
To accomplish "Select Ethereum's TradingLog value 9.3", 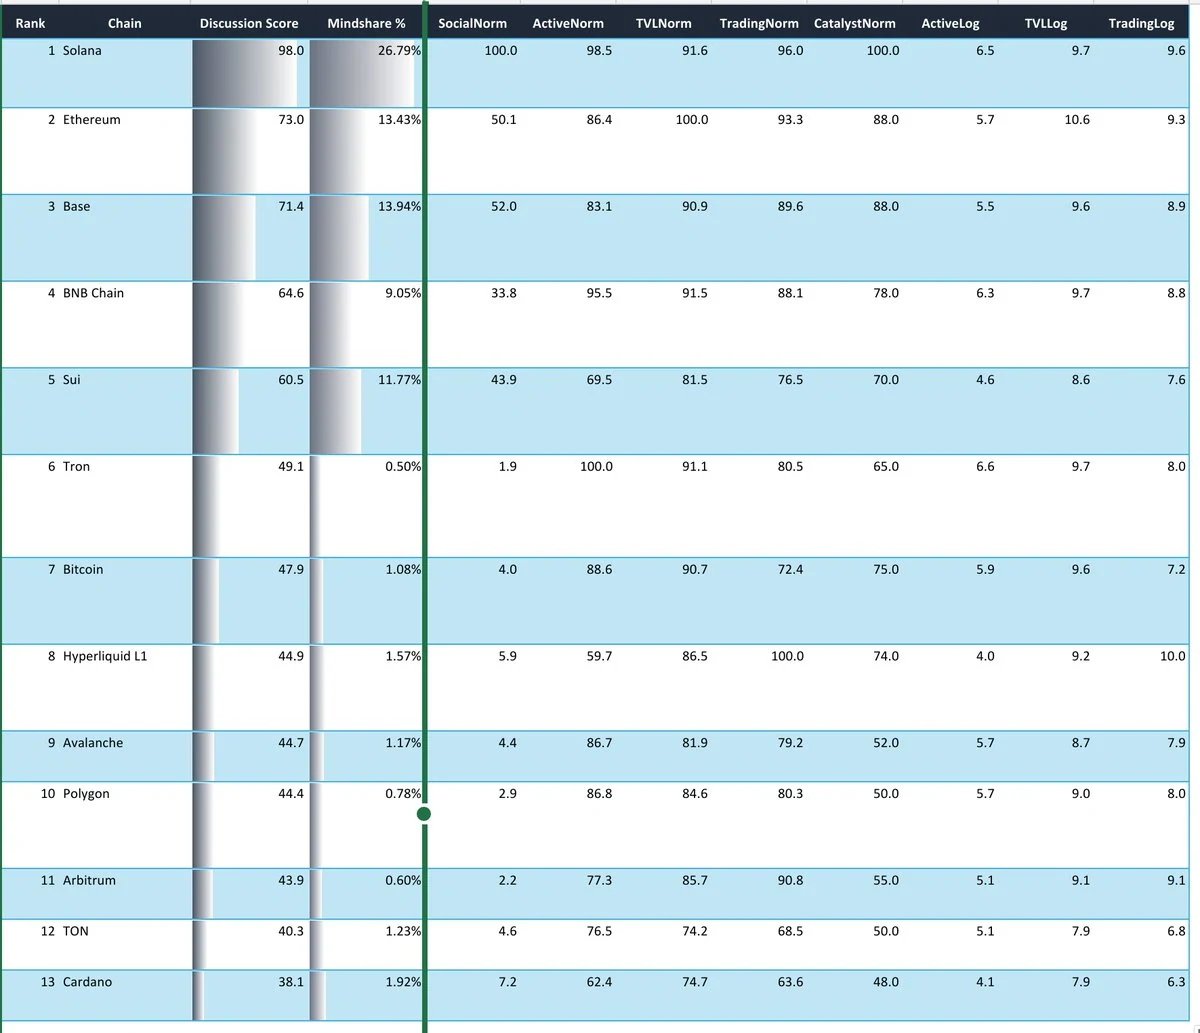I will point(1176,119).
